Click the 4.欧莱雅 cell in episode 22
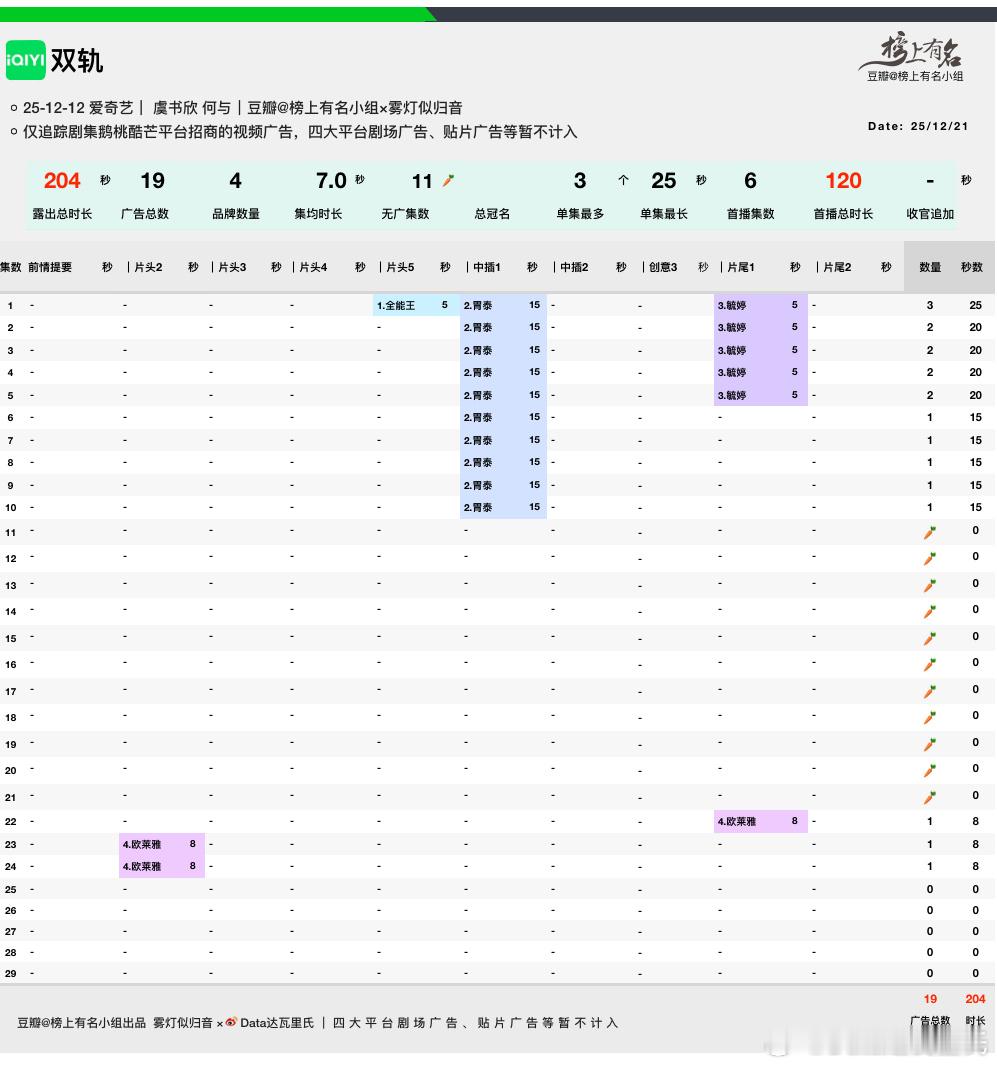 760,821
